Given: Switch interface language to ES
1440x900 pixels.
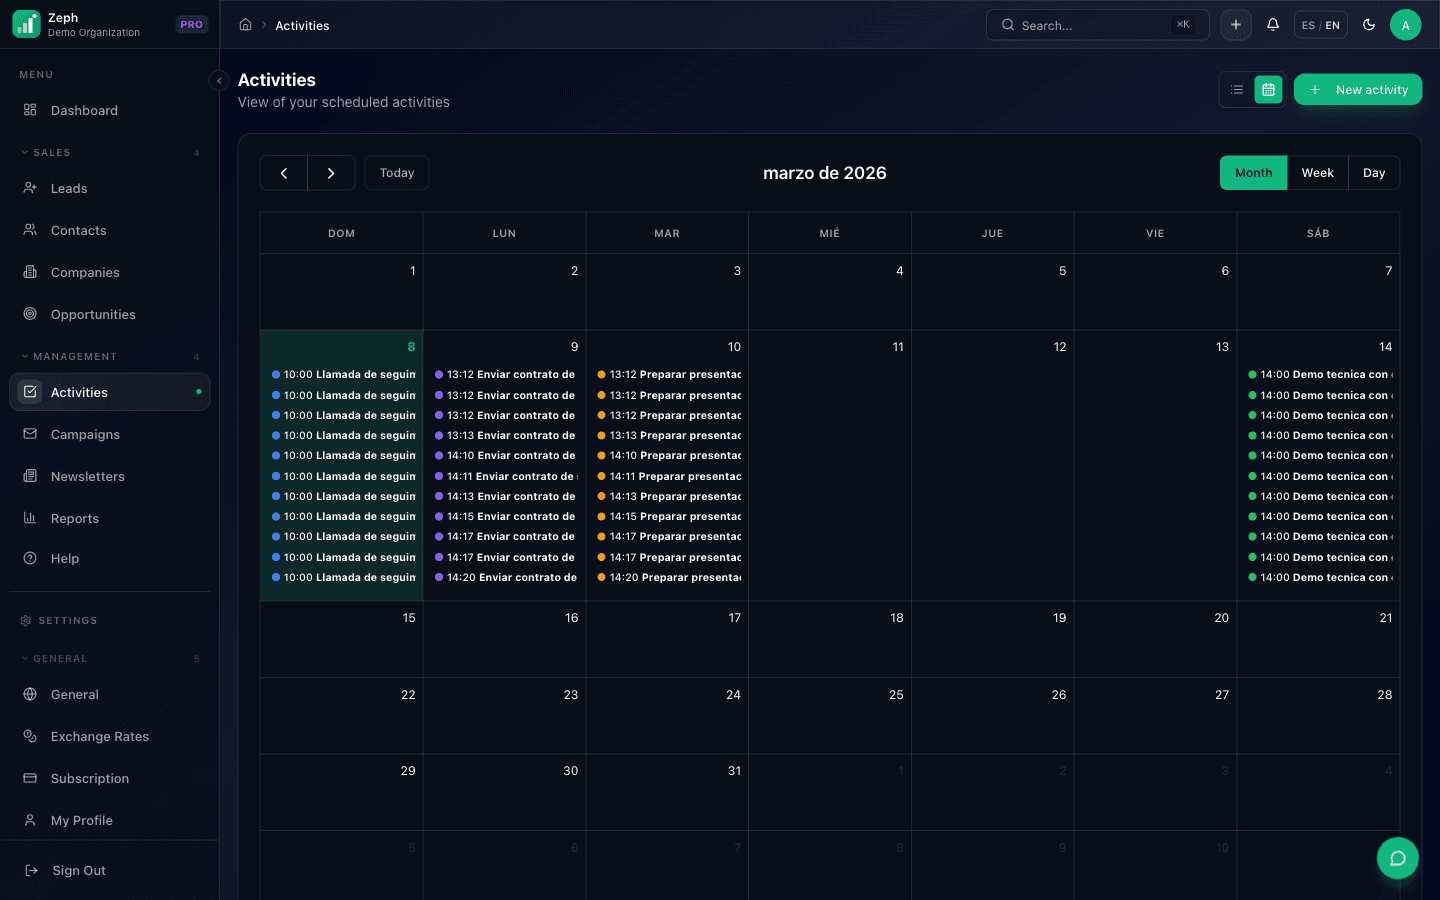Looking at the screenshot, I should click(1309, 25).
